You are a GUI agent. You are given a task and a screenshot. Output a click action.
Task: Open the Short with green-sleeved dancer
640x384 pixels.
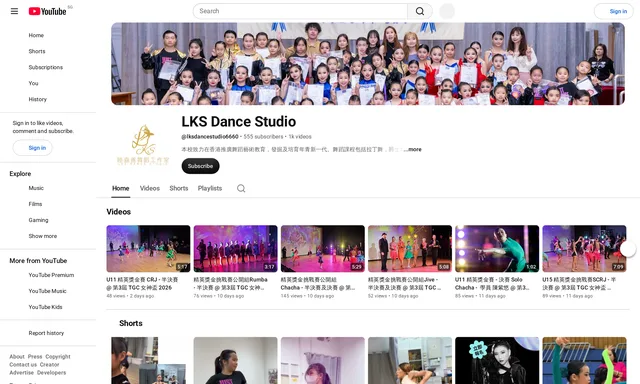click(584, 361)
